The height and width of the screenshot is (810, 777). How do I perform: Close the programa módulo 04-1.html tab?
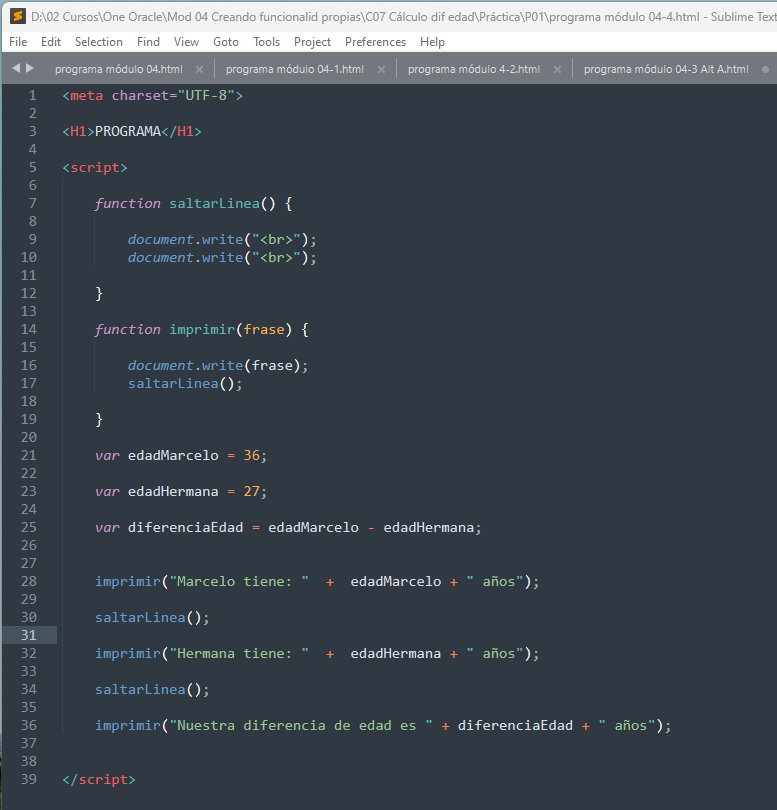[x=381, y=69]
